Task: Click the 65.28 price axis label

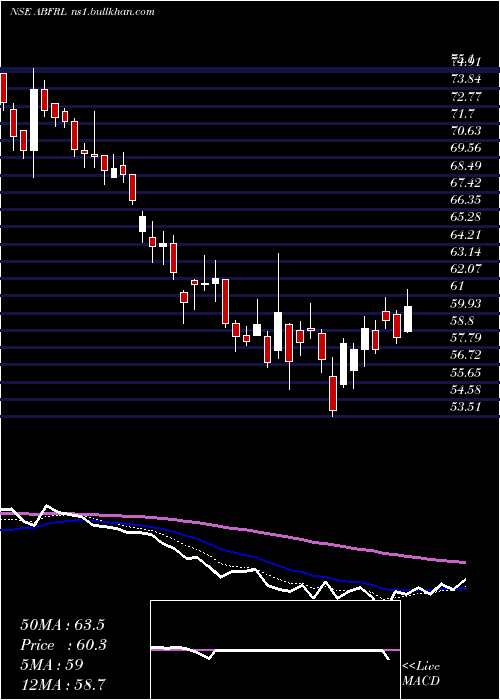Action: pos(466,217)
